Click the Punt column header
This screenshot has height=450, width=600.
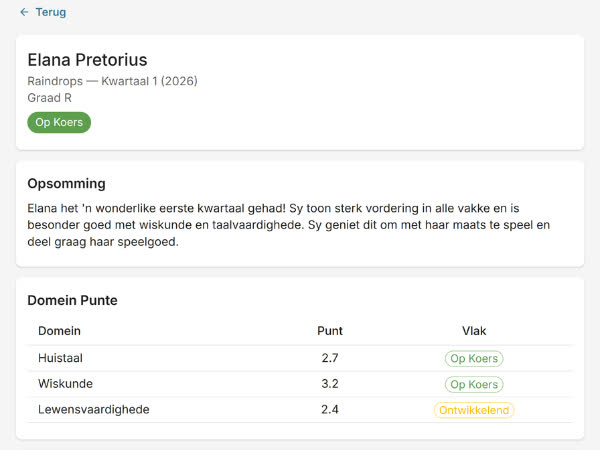click(x=330, y=331)
